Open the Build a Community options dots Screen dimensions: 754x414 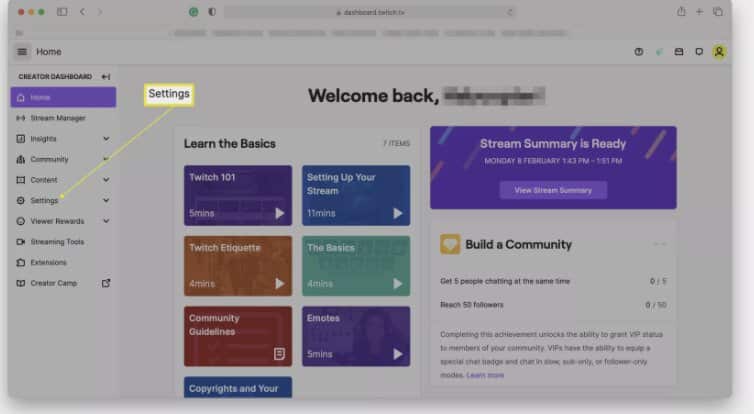[x=660, y=244]
